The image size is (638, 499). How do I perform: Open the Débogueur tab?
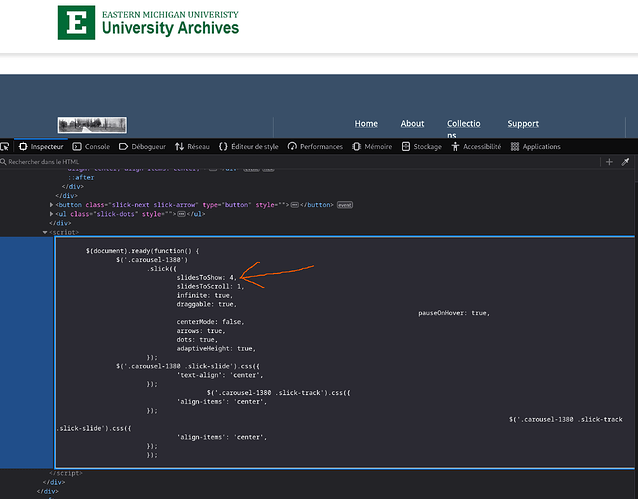point(142,147)
